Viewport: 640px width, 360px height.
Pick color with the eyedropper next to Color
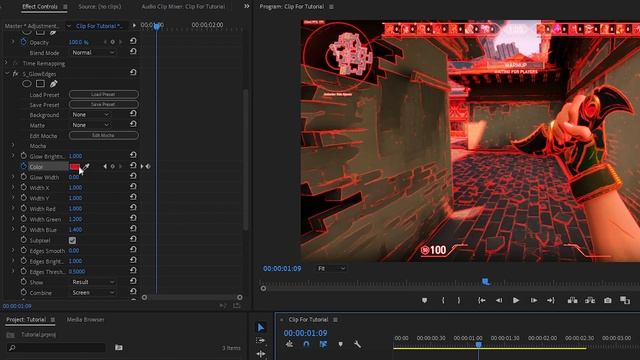tap(87, 167)
